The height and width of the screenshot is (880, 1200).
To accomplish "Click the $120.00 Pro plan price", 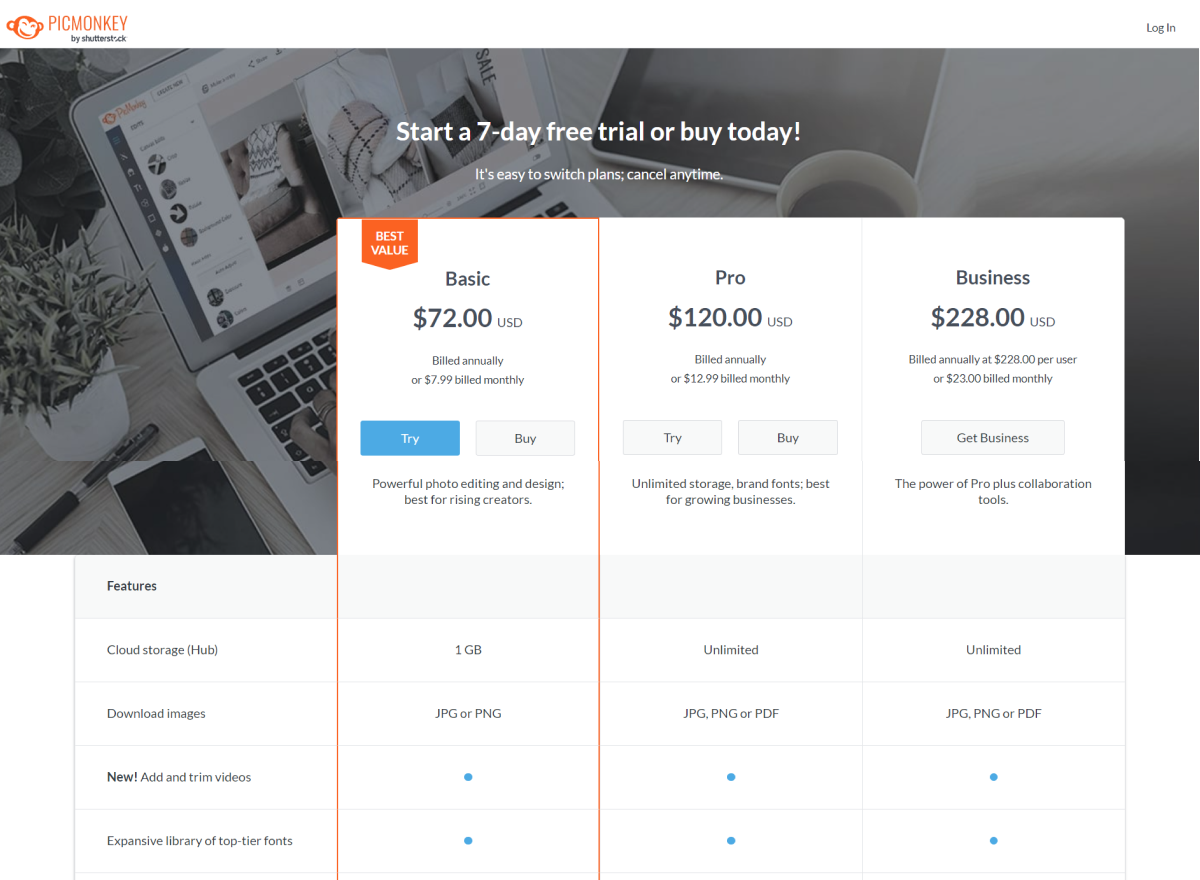I will [x=715, y=318].
